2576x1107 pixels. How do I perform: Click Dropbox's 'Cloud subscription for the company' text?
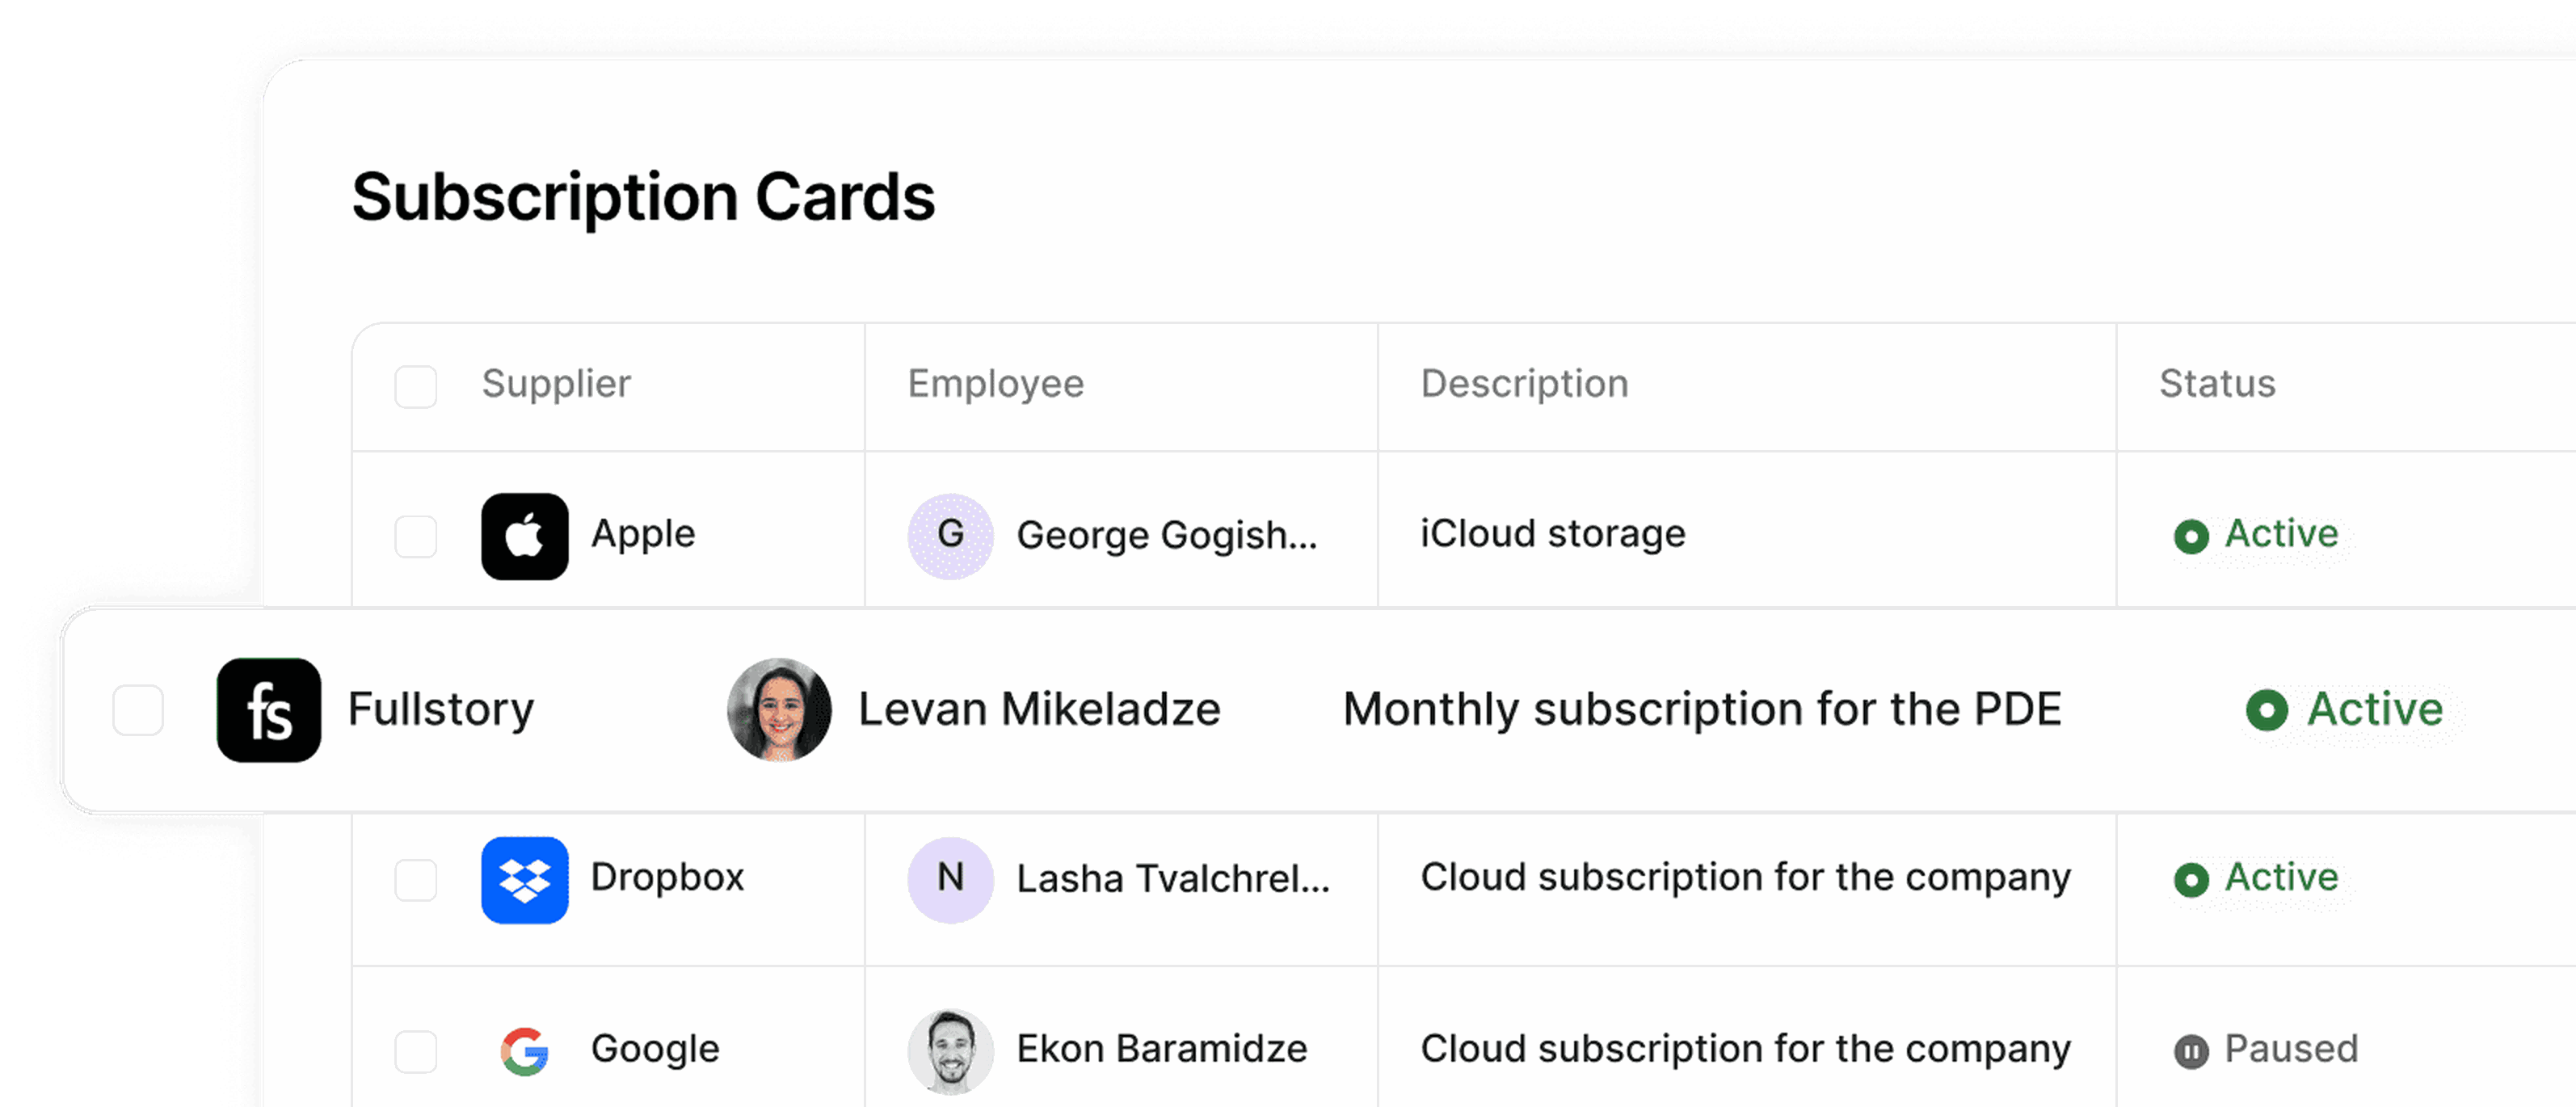coord(1745,878)
